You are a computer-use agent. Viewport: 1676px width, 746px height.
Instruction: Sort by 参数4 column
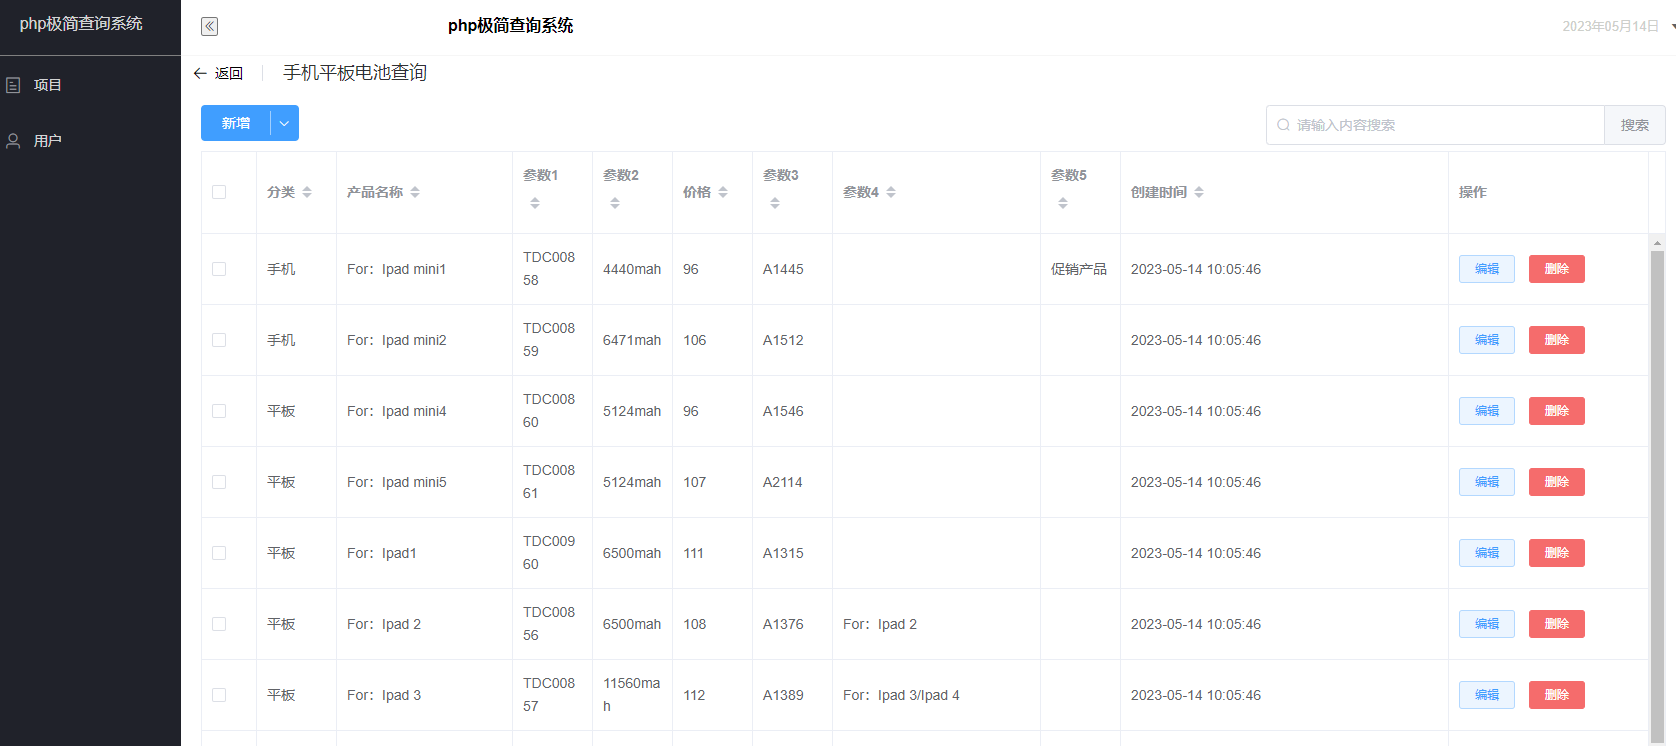pyautogui.click(x=891, y=192)
